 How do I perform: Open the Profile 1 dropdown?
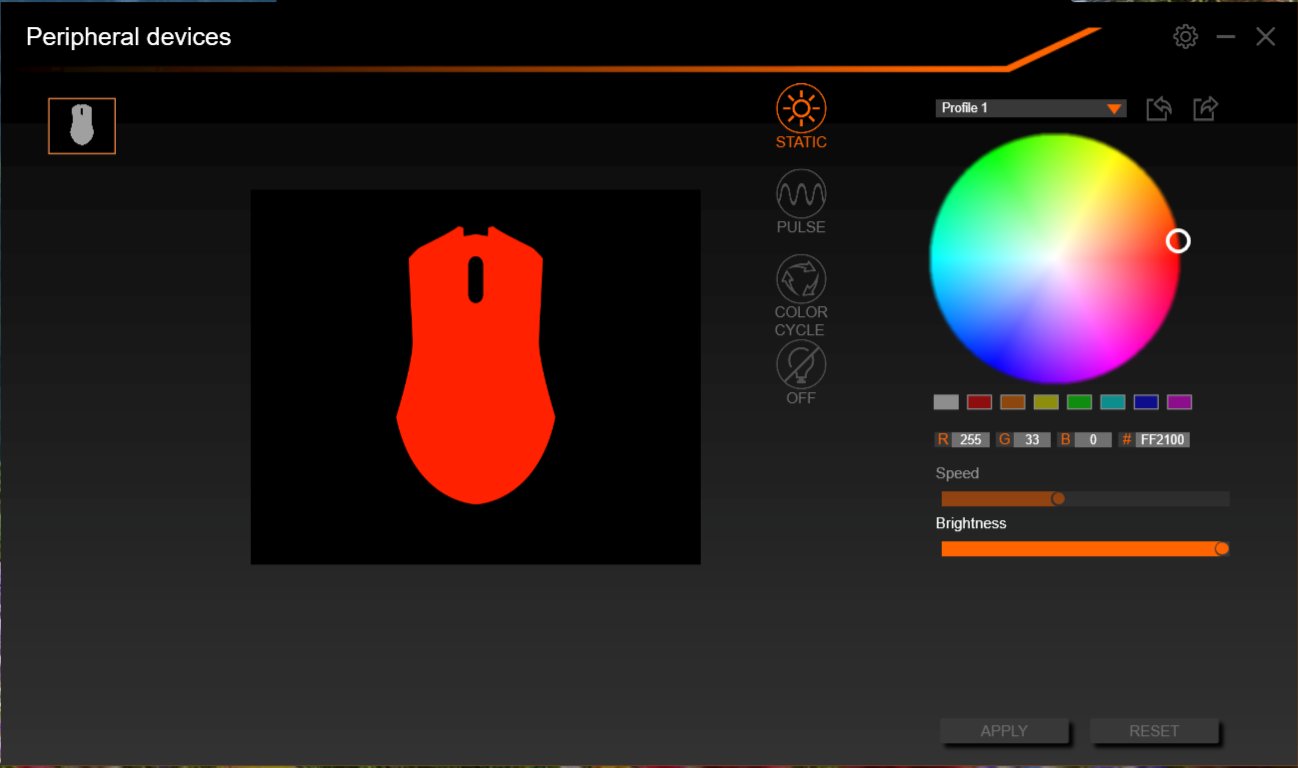1030,107
